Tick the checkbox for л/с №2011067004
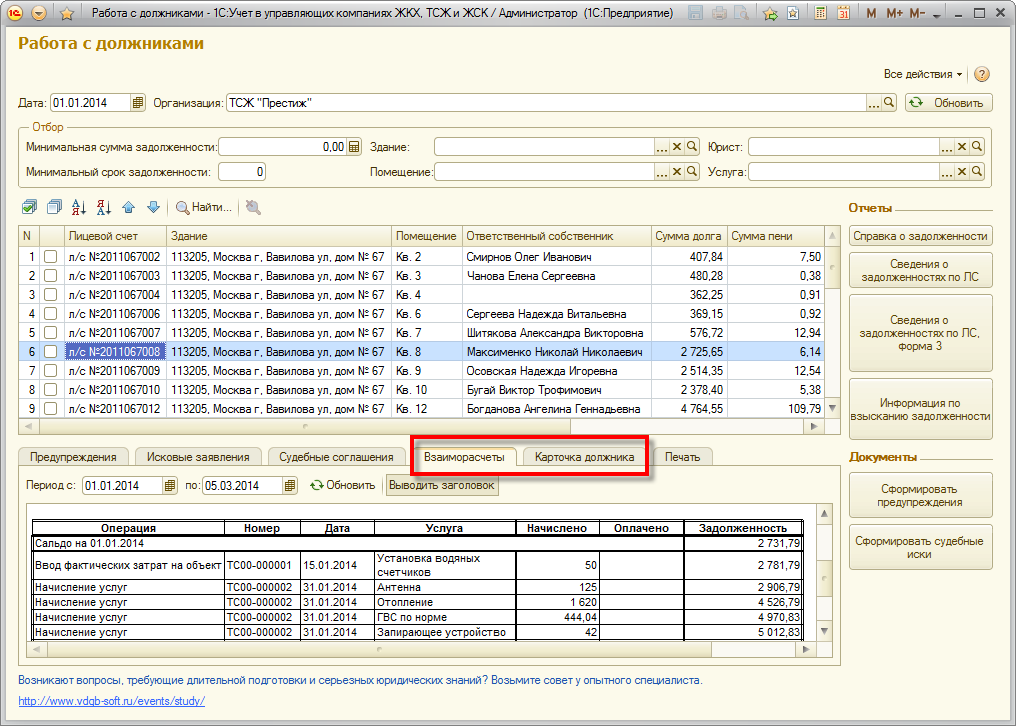1016x726 pixels. click(x=51, y=294)
